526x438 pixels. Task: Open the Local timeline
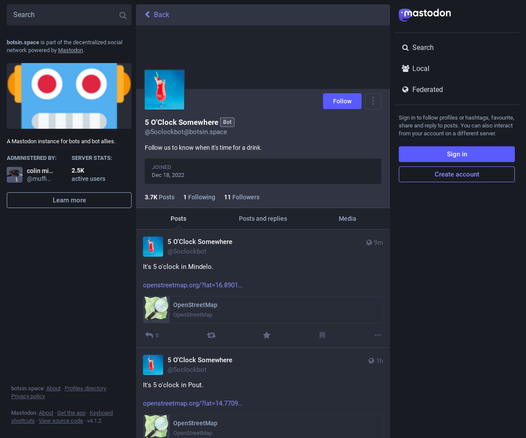[415, 68]
